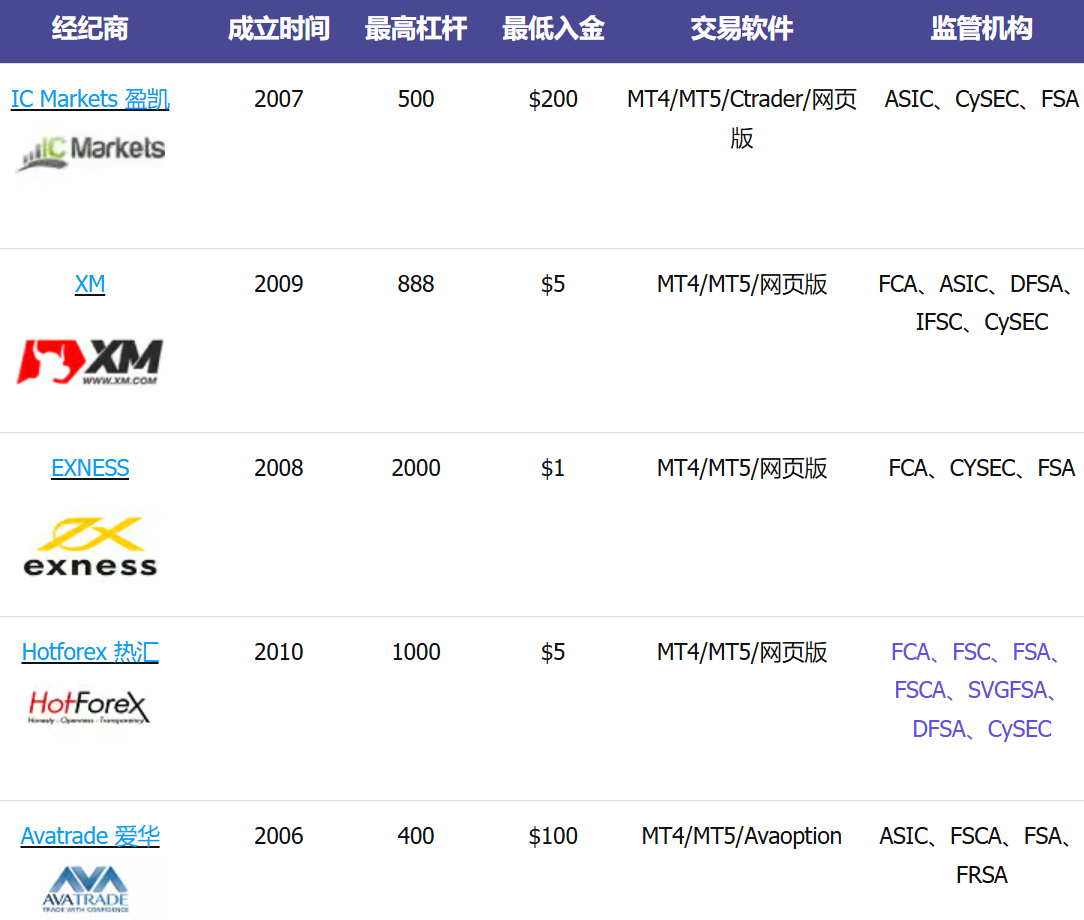Click the 最低入金 column header
The width and height of the screenshot is (1084, 920).
point(553,28)
